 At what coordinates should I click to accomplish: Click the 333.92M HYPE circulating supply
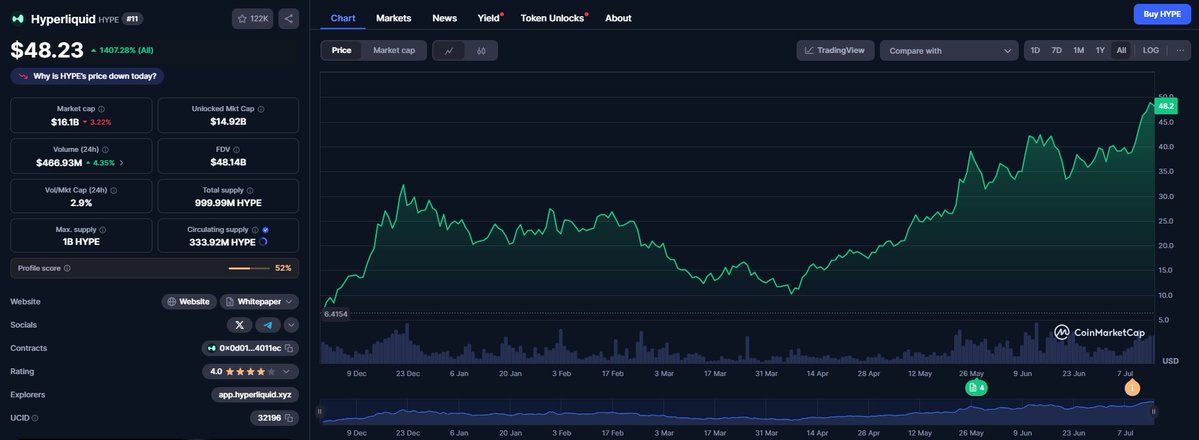click(x=222, y=242)
